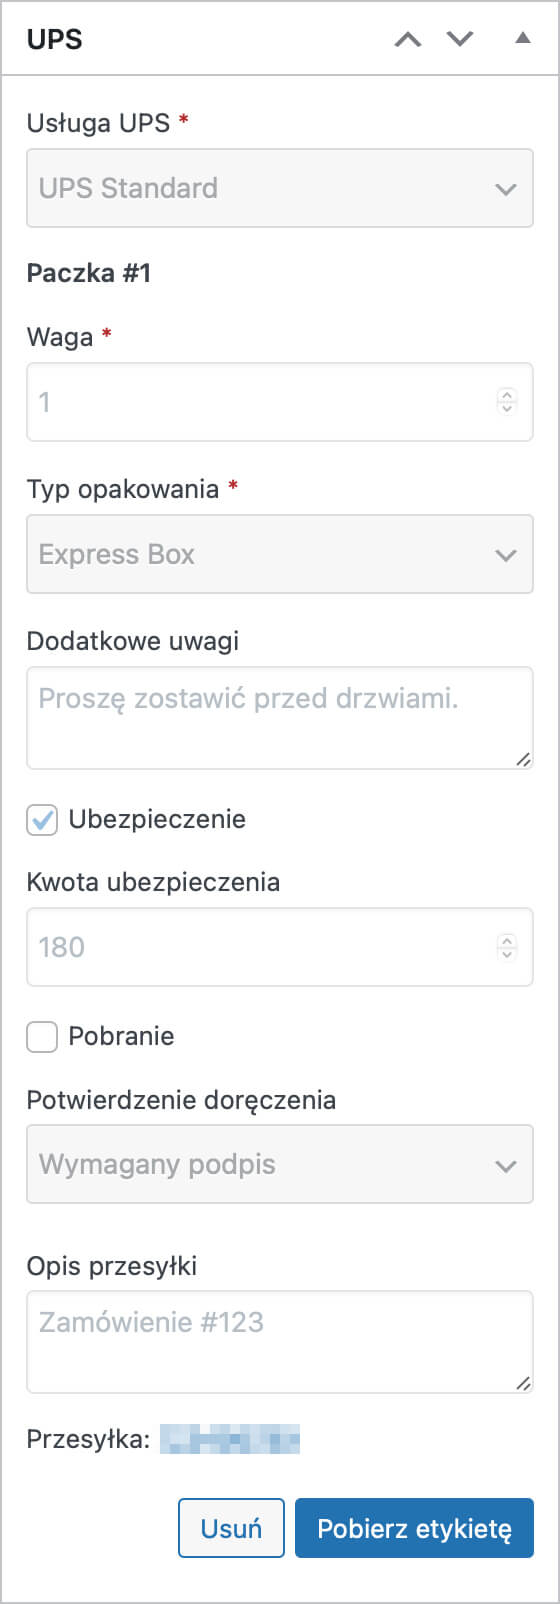Click the Usuń button
560x1604 pixels.
point(231,1528)
